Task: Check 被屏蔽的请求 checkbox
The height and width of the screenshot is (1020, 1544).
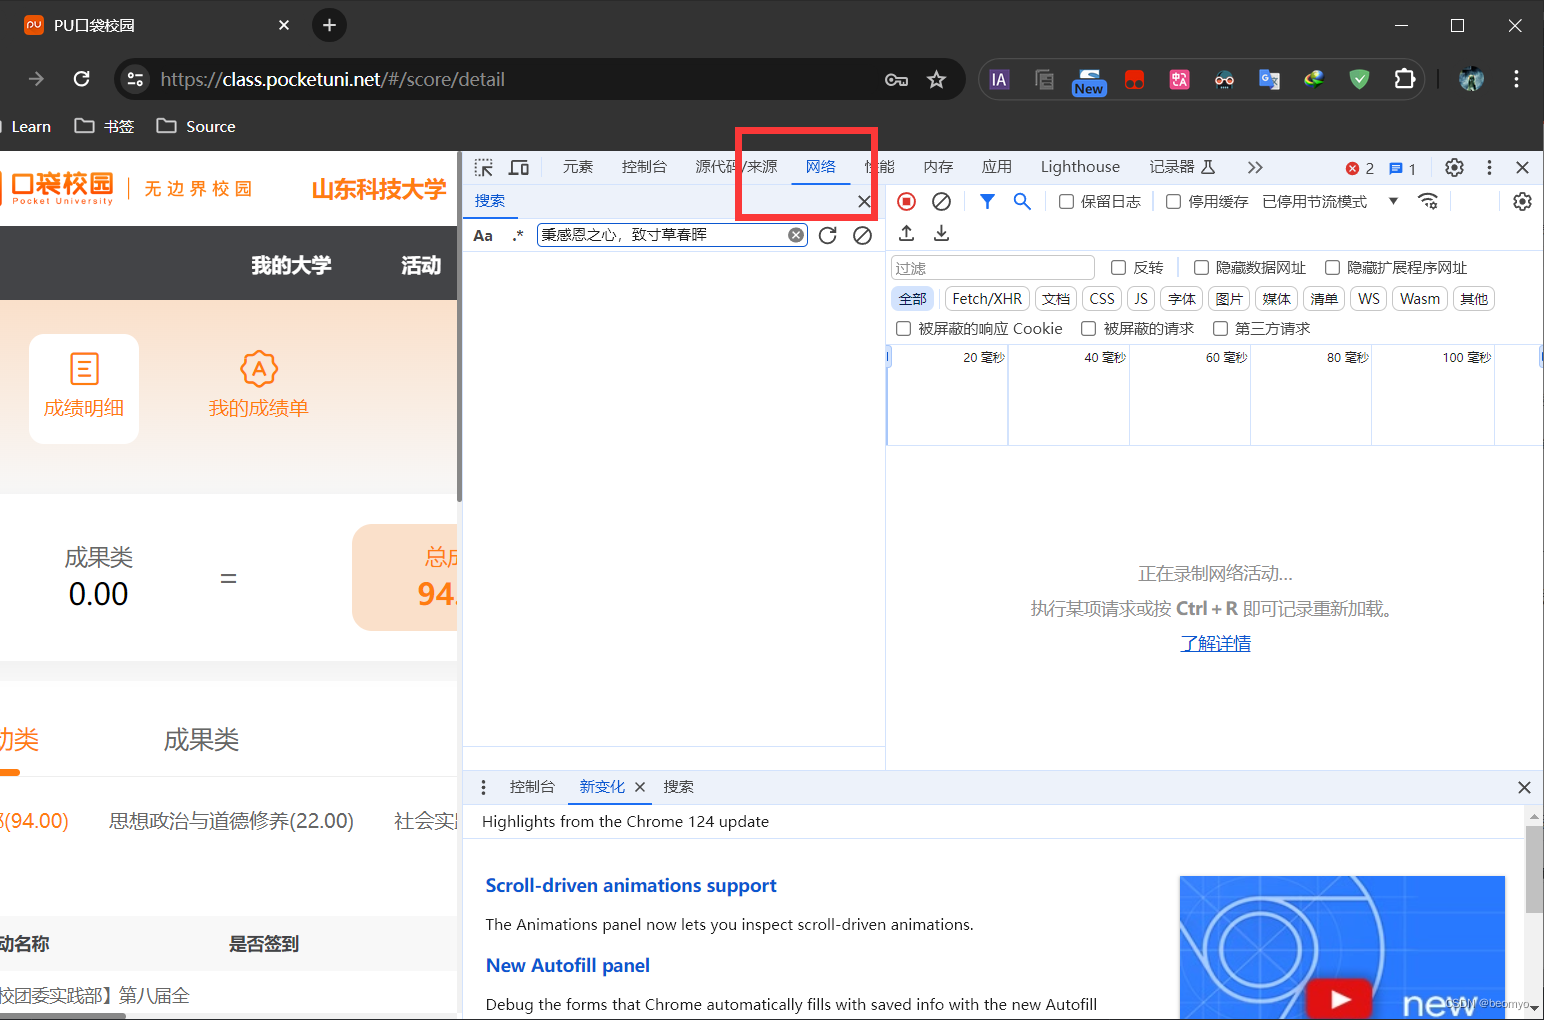Action: (x=1088, y=328)
